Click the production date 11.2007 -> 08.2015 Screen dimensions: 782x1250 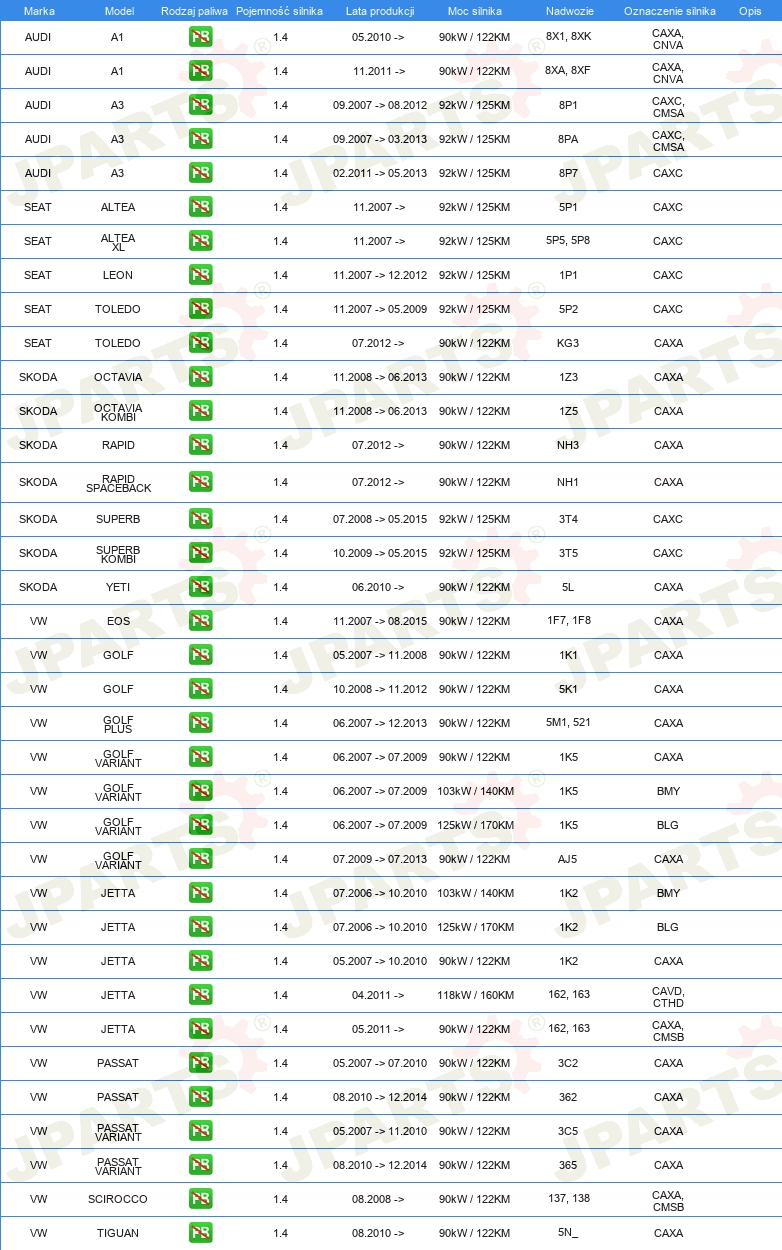[x=380, y=621]
